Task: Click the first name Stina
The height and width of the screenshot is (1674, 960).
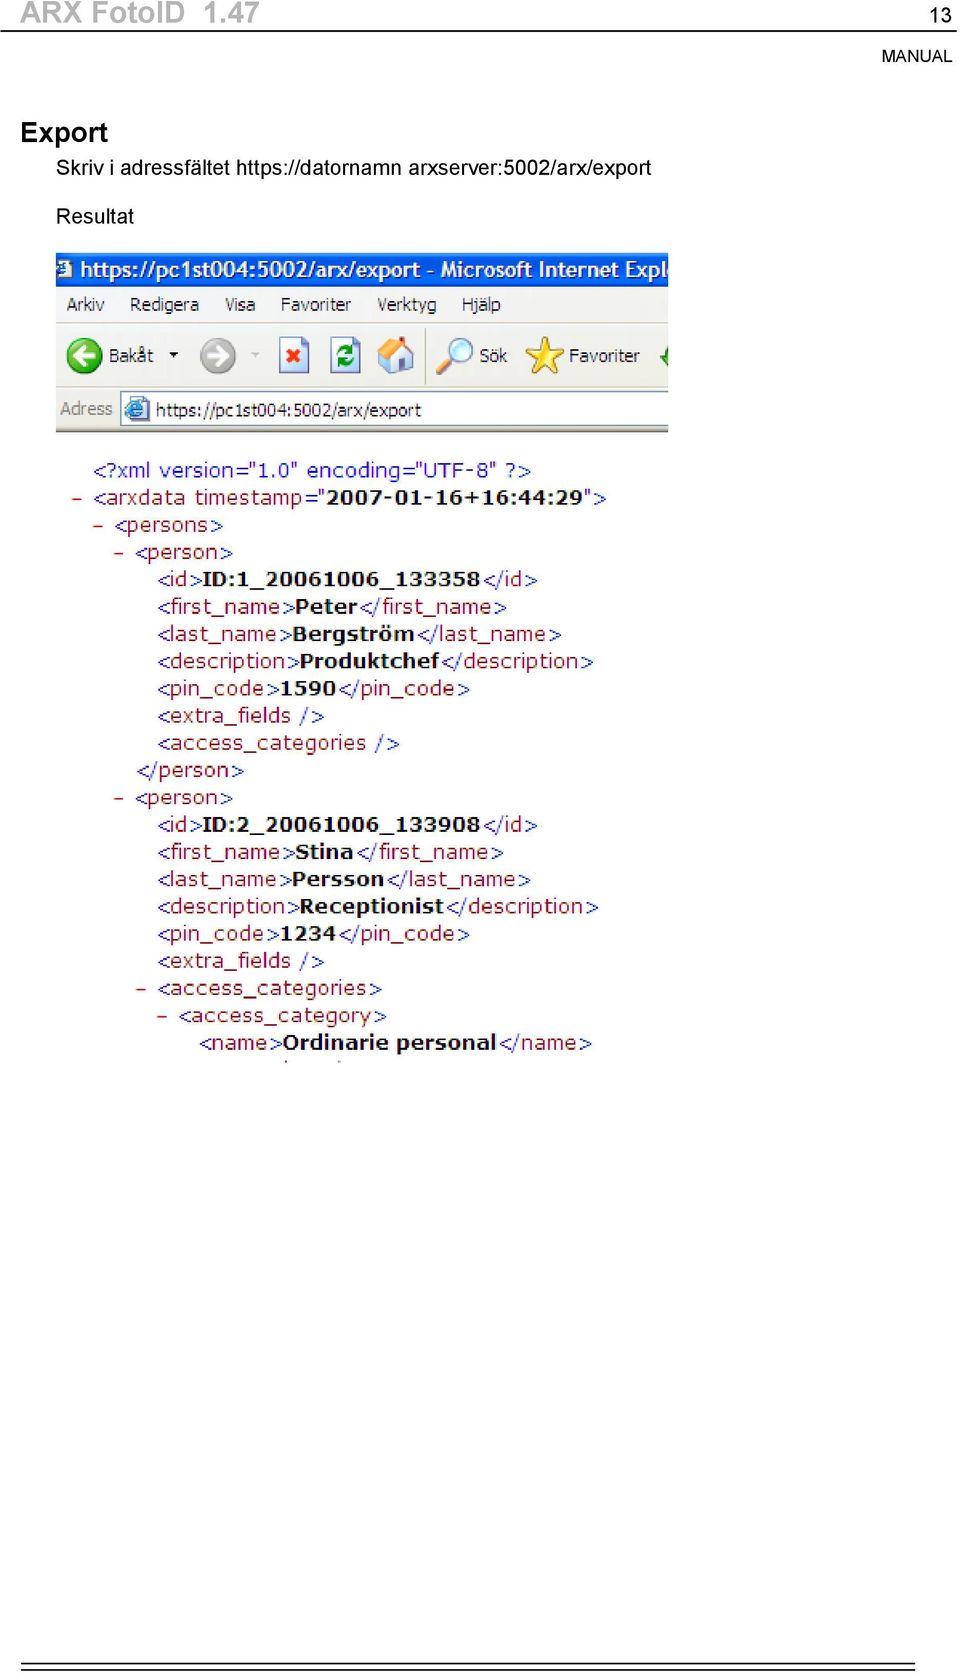Action: click(x=324, y=851)
